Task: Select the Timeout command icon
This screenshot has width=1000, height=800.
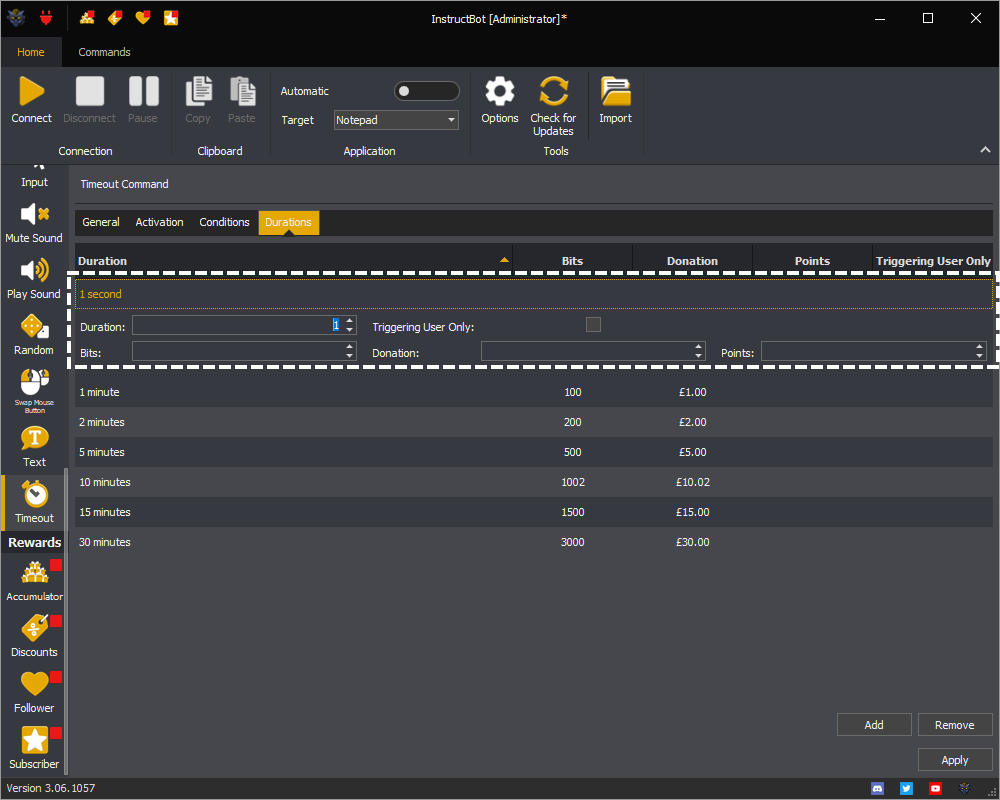Action: pyautogui.click(x=34, y=494)
